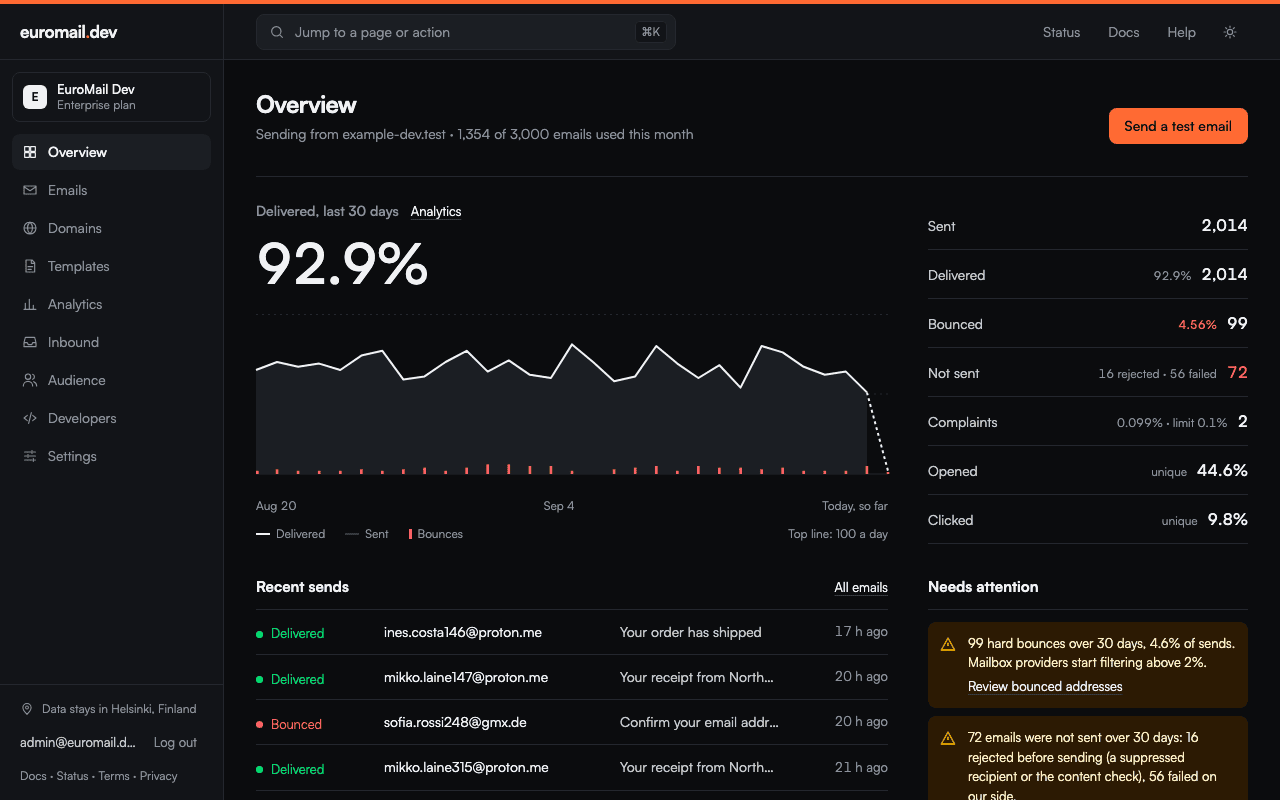Viewport: 1280px width, 800px height.
Task: Open All emails link
Action: 861,587
